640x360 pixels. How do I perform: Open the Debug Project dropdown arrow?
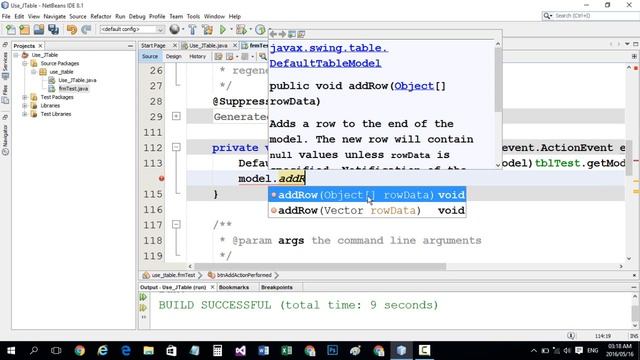tap(250, 29)
